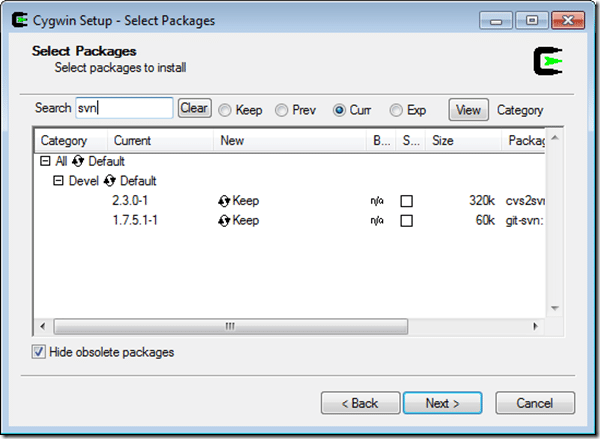The width and height of the screenshot is (600, 439).
Task: Check source box for cvs2svn 320k row
Action: (406, 201)
